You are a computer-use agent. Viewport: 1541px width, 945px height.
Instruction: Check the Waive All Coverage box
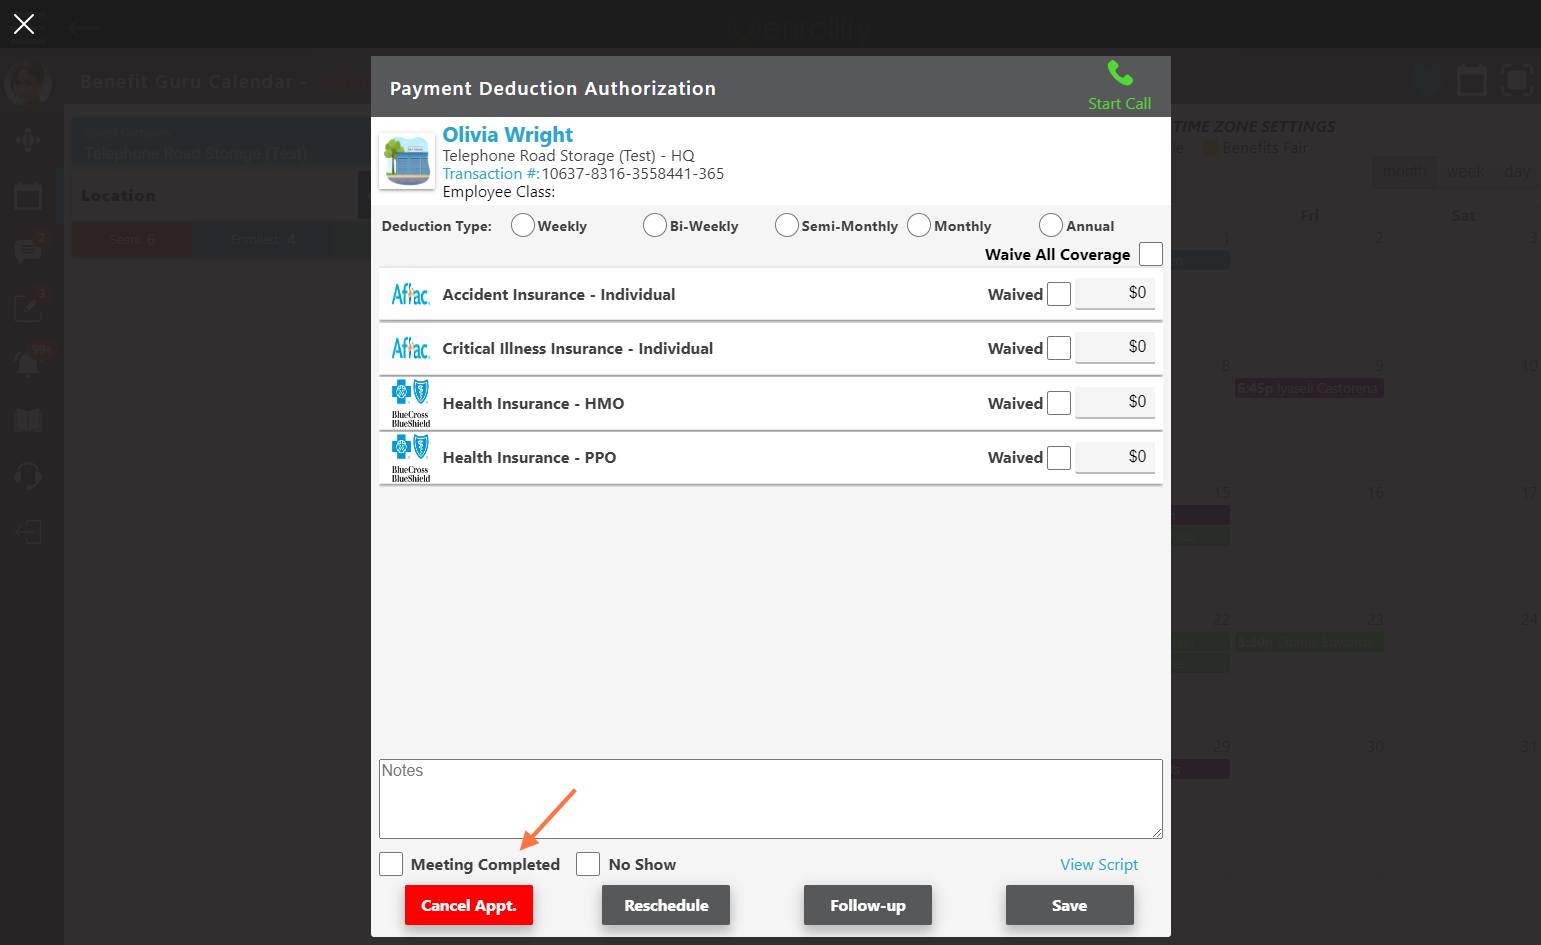tap(1151, 254)
